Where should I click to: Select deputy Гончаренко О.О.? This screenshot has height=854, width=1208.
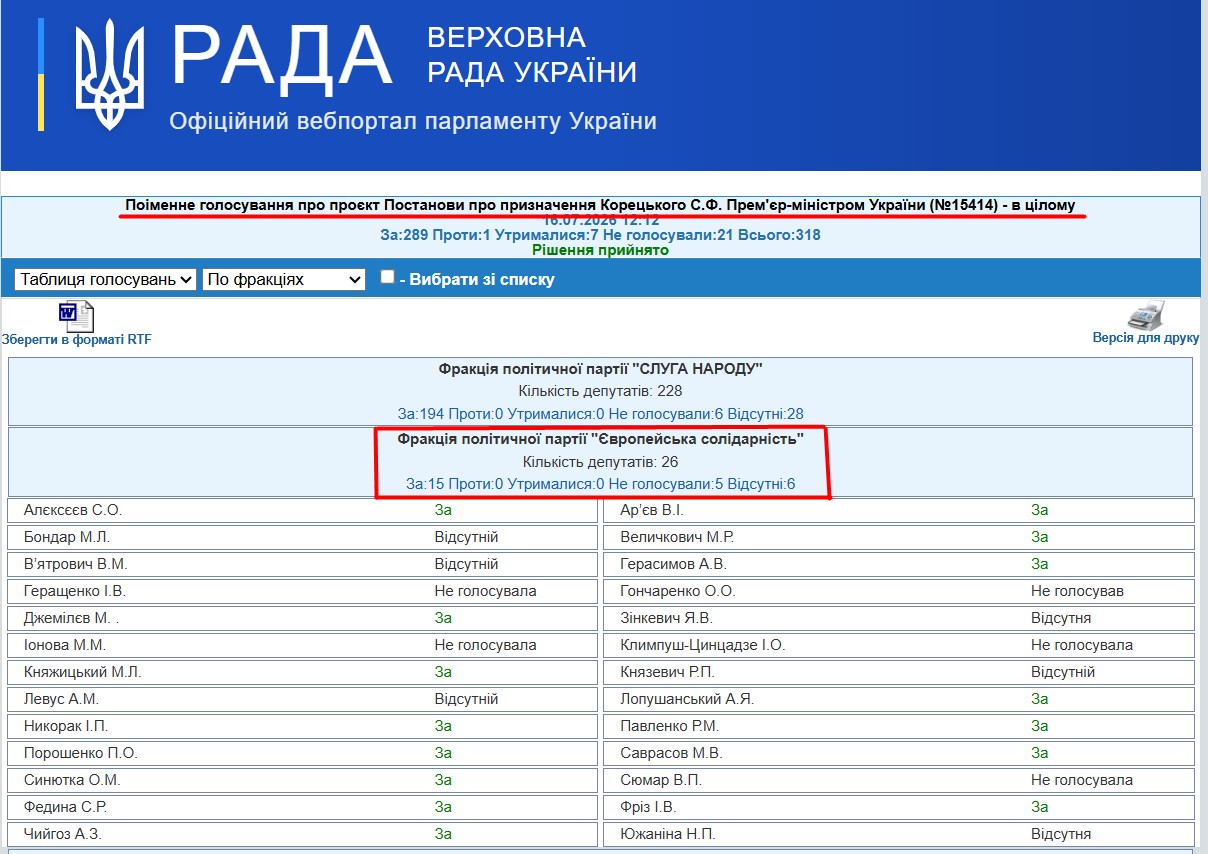[x=677, y=591]
